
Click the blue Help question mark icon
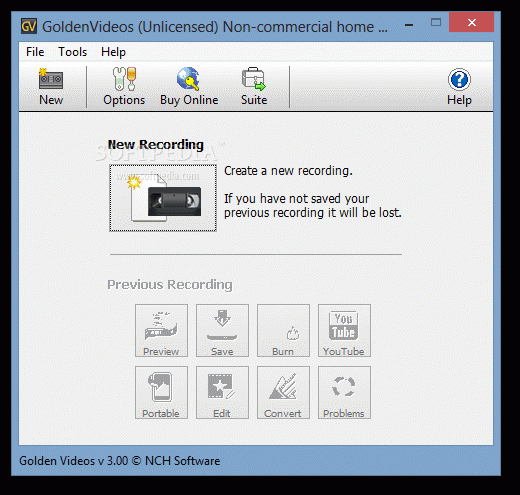tap(459, 79)
